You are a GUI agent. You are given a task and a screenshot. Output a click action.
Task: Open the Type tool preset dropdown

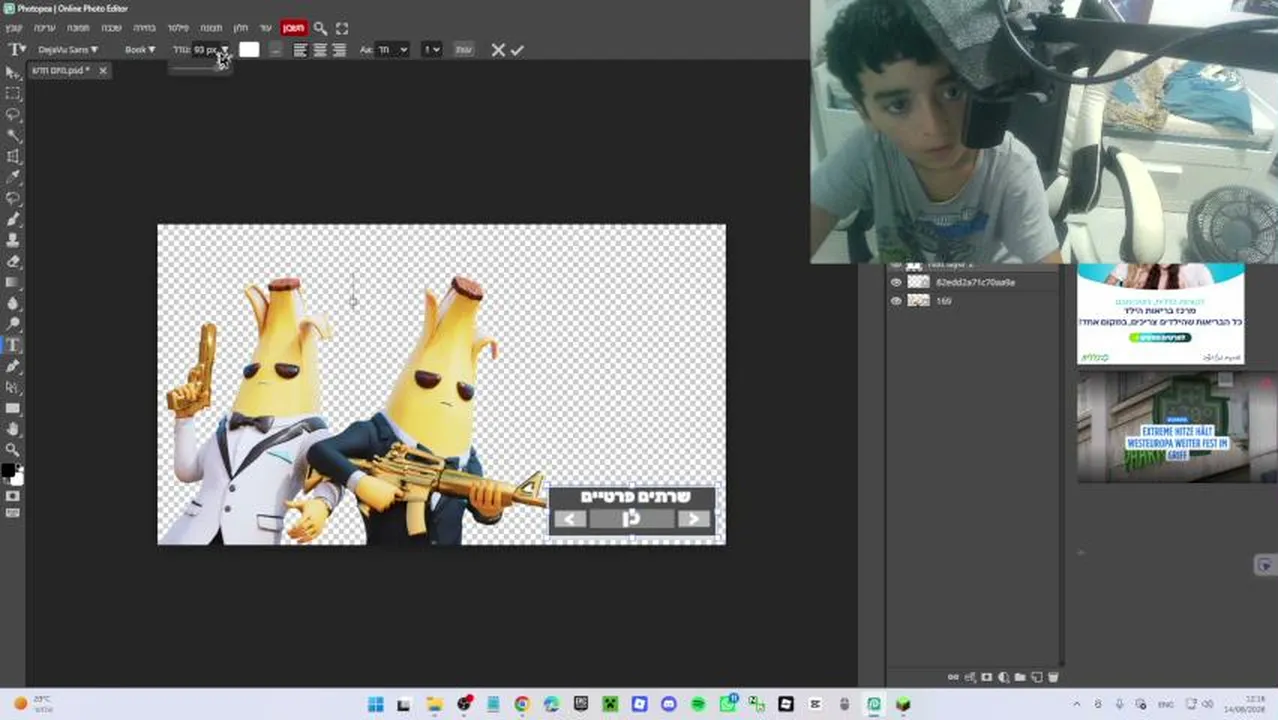[17, 49]
